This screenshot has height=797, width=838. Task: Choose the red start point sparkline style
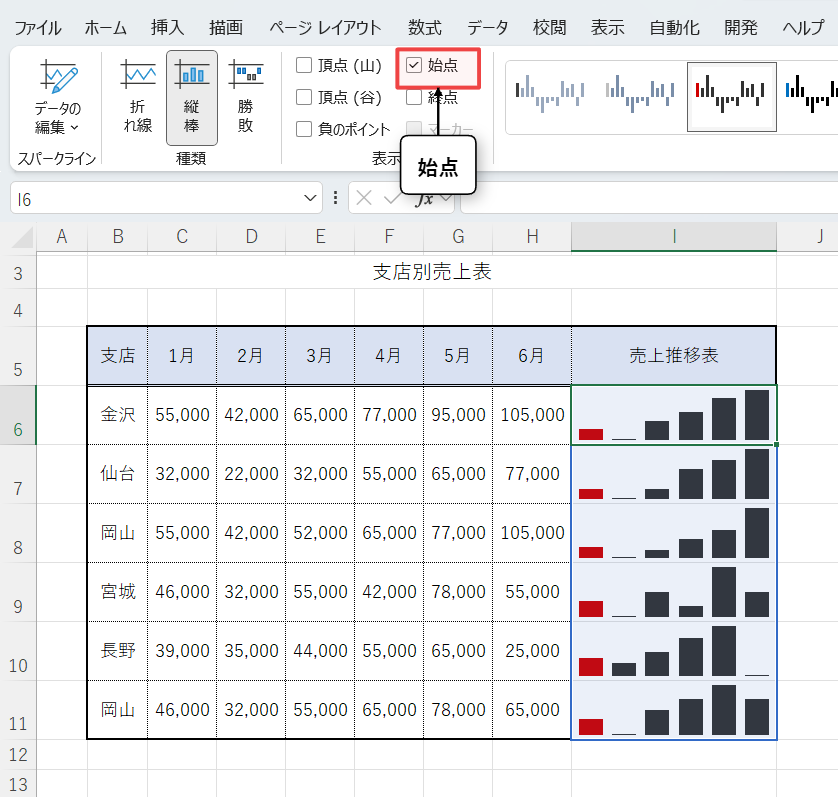(x=732, y=97)
